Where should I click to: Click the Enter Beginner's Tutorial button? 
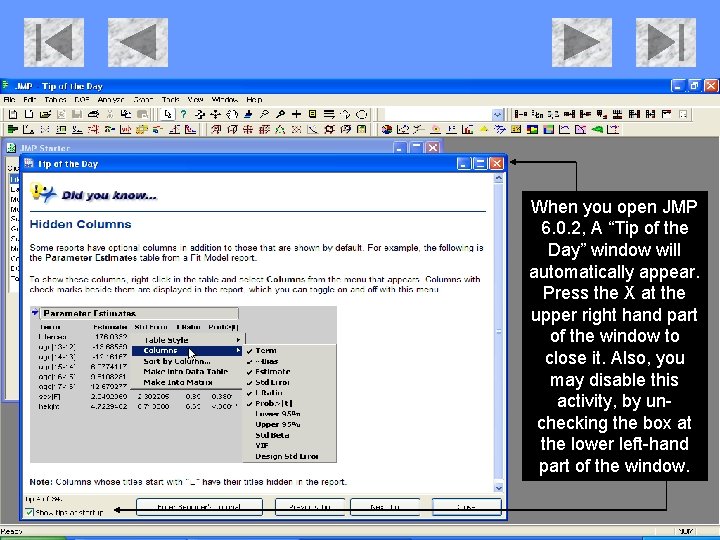(199, 507)
